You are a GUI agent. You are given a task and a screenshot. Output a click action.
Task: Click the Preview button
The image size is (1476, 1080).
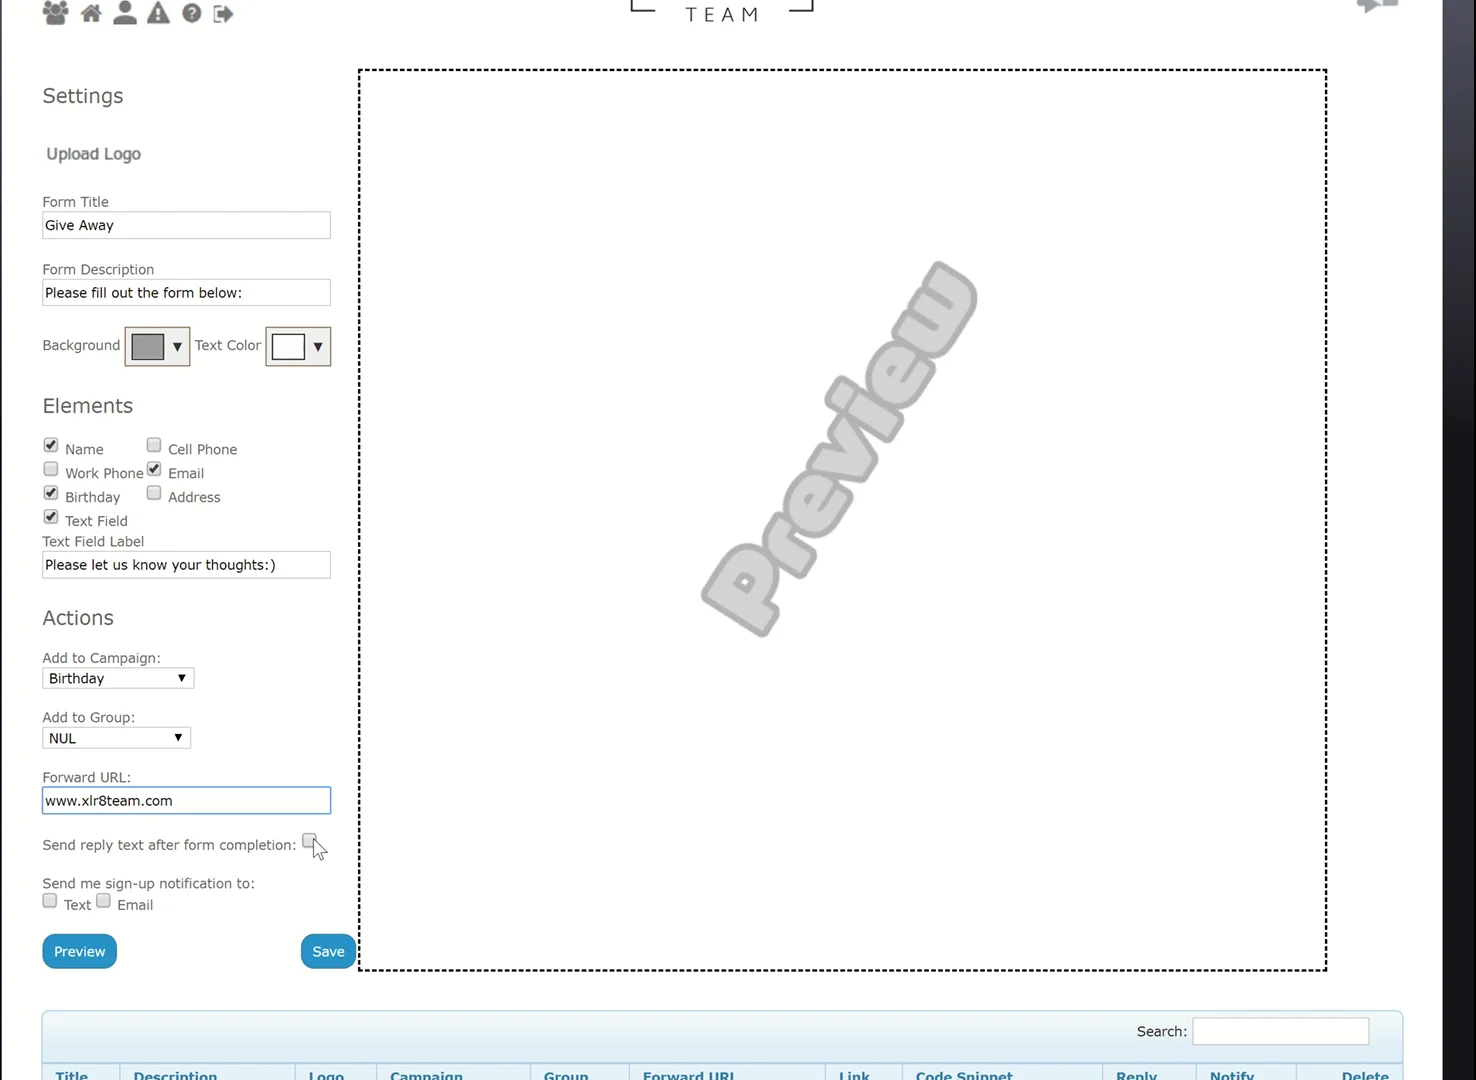pyautogui.click(x=80, y=951)
